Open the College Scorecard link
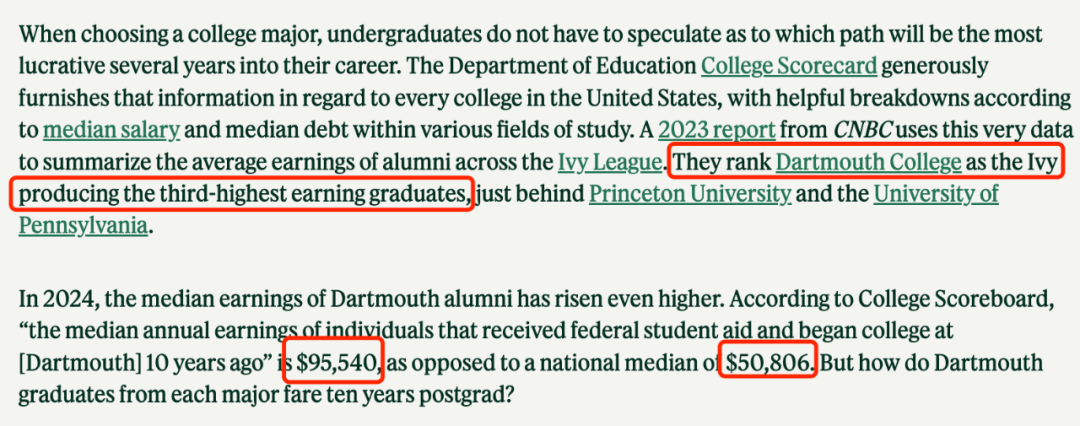Image resolution: width=1080 pixels, height=426 pixels. point(789,67)
